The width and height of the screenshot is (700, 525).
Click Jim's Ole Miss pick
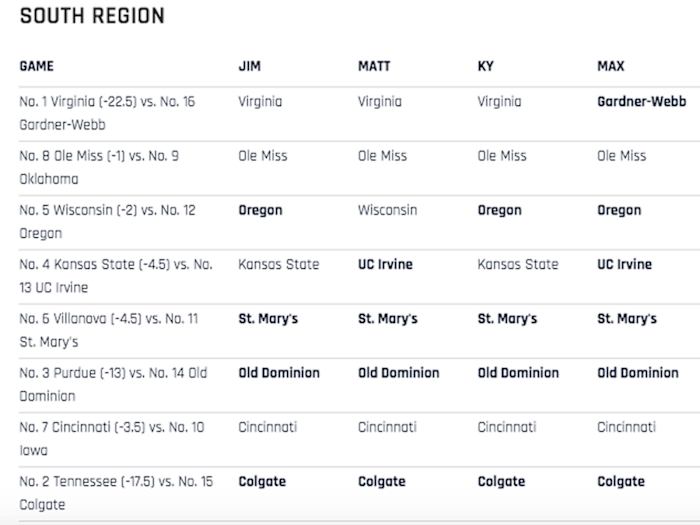click(x=262, y=156)
